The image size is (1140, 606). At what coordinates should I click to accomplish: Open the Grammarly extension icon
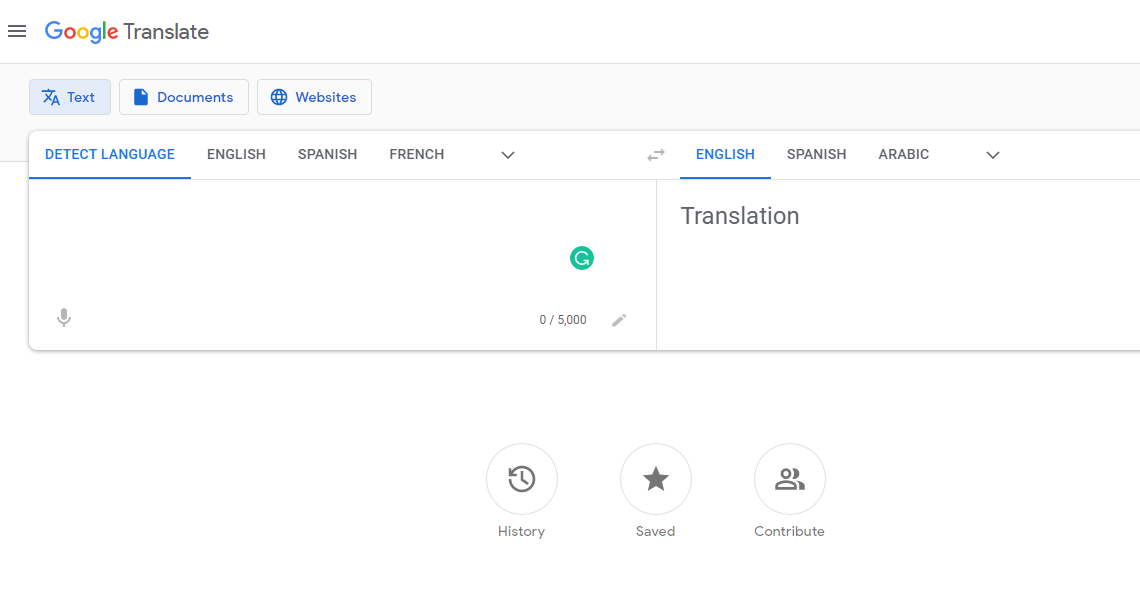pyautogui.click(x=582, y=258)
